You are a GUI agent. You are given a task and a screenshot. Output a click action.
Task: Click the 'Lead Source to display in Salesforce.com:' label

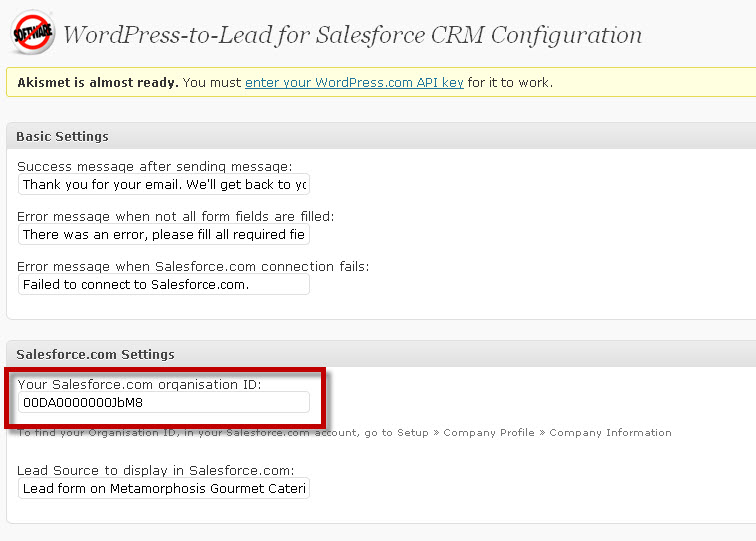pos(155,470)
